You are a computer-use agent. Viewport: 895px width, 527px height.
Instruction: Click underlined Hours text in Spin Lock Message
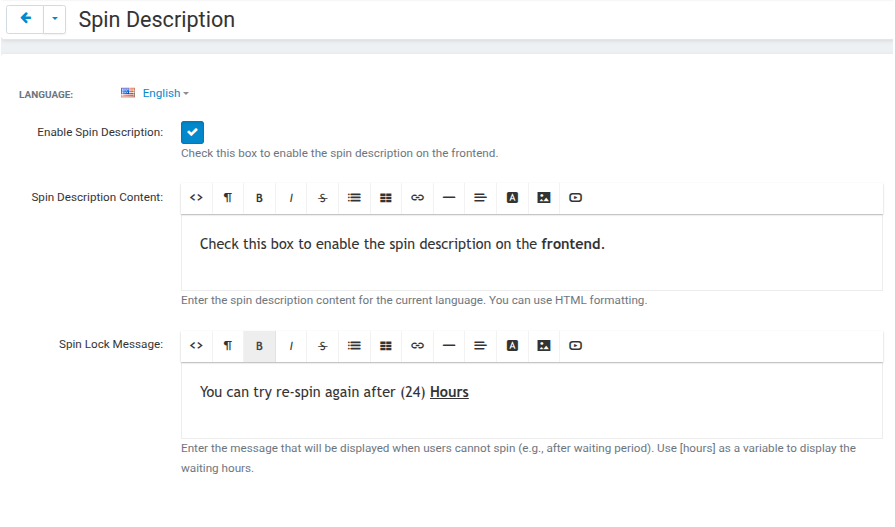tap(449, 392)
